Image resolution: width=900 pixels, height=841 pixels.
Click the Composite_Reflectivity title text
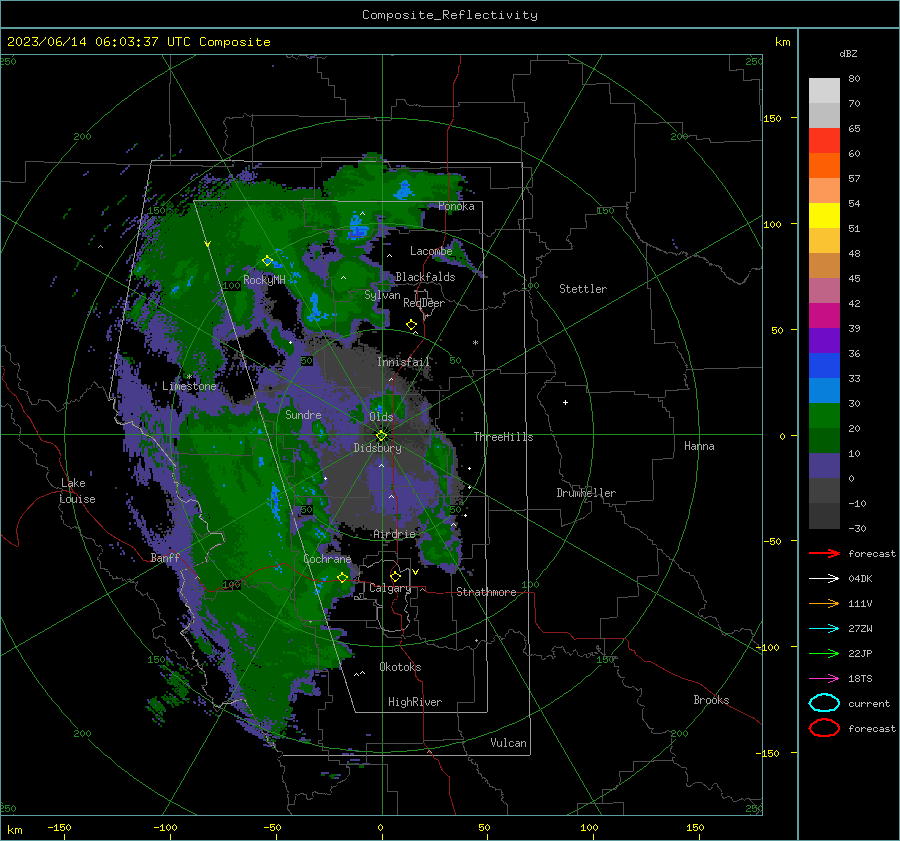[x=450, y=15]
